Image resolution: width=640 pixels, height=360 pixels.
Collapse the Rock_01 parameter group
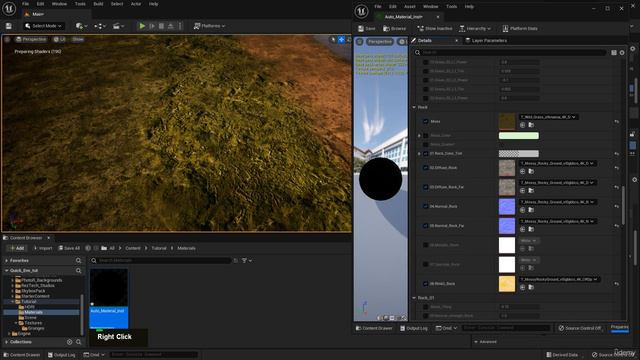tap(414, 298)
